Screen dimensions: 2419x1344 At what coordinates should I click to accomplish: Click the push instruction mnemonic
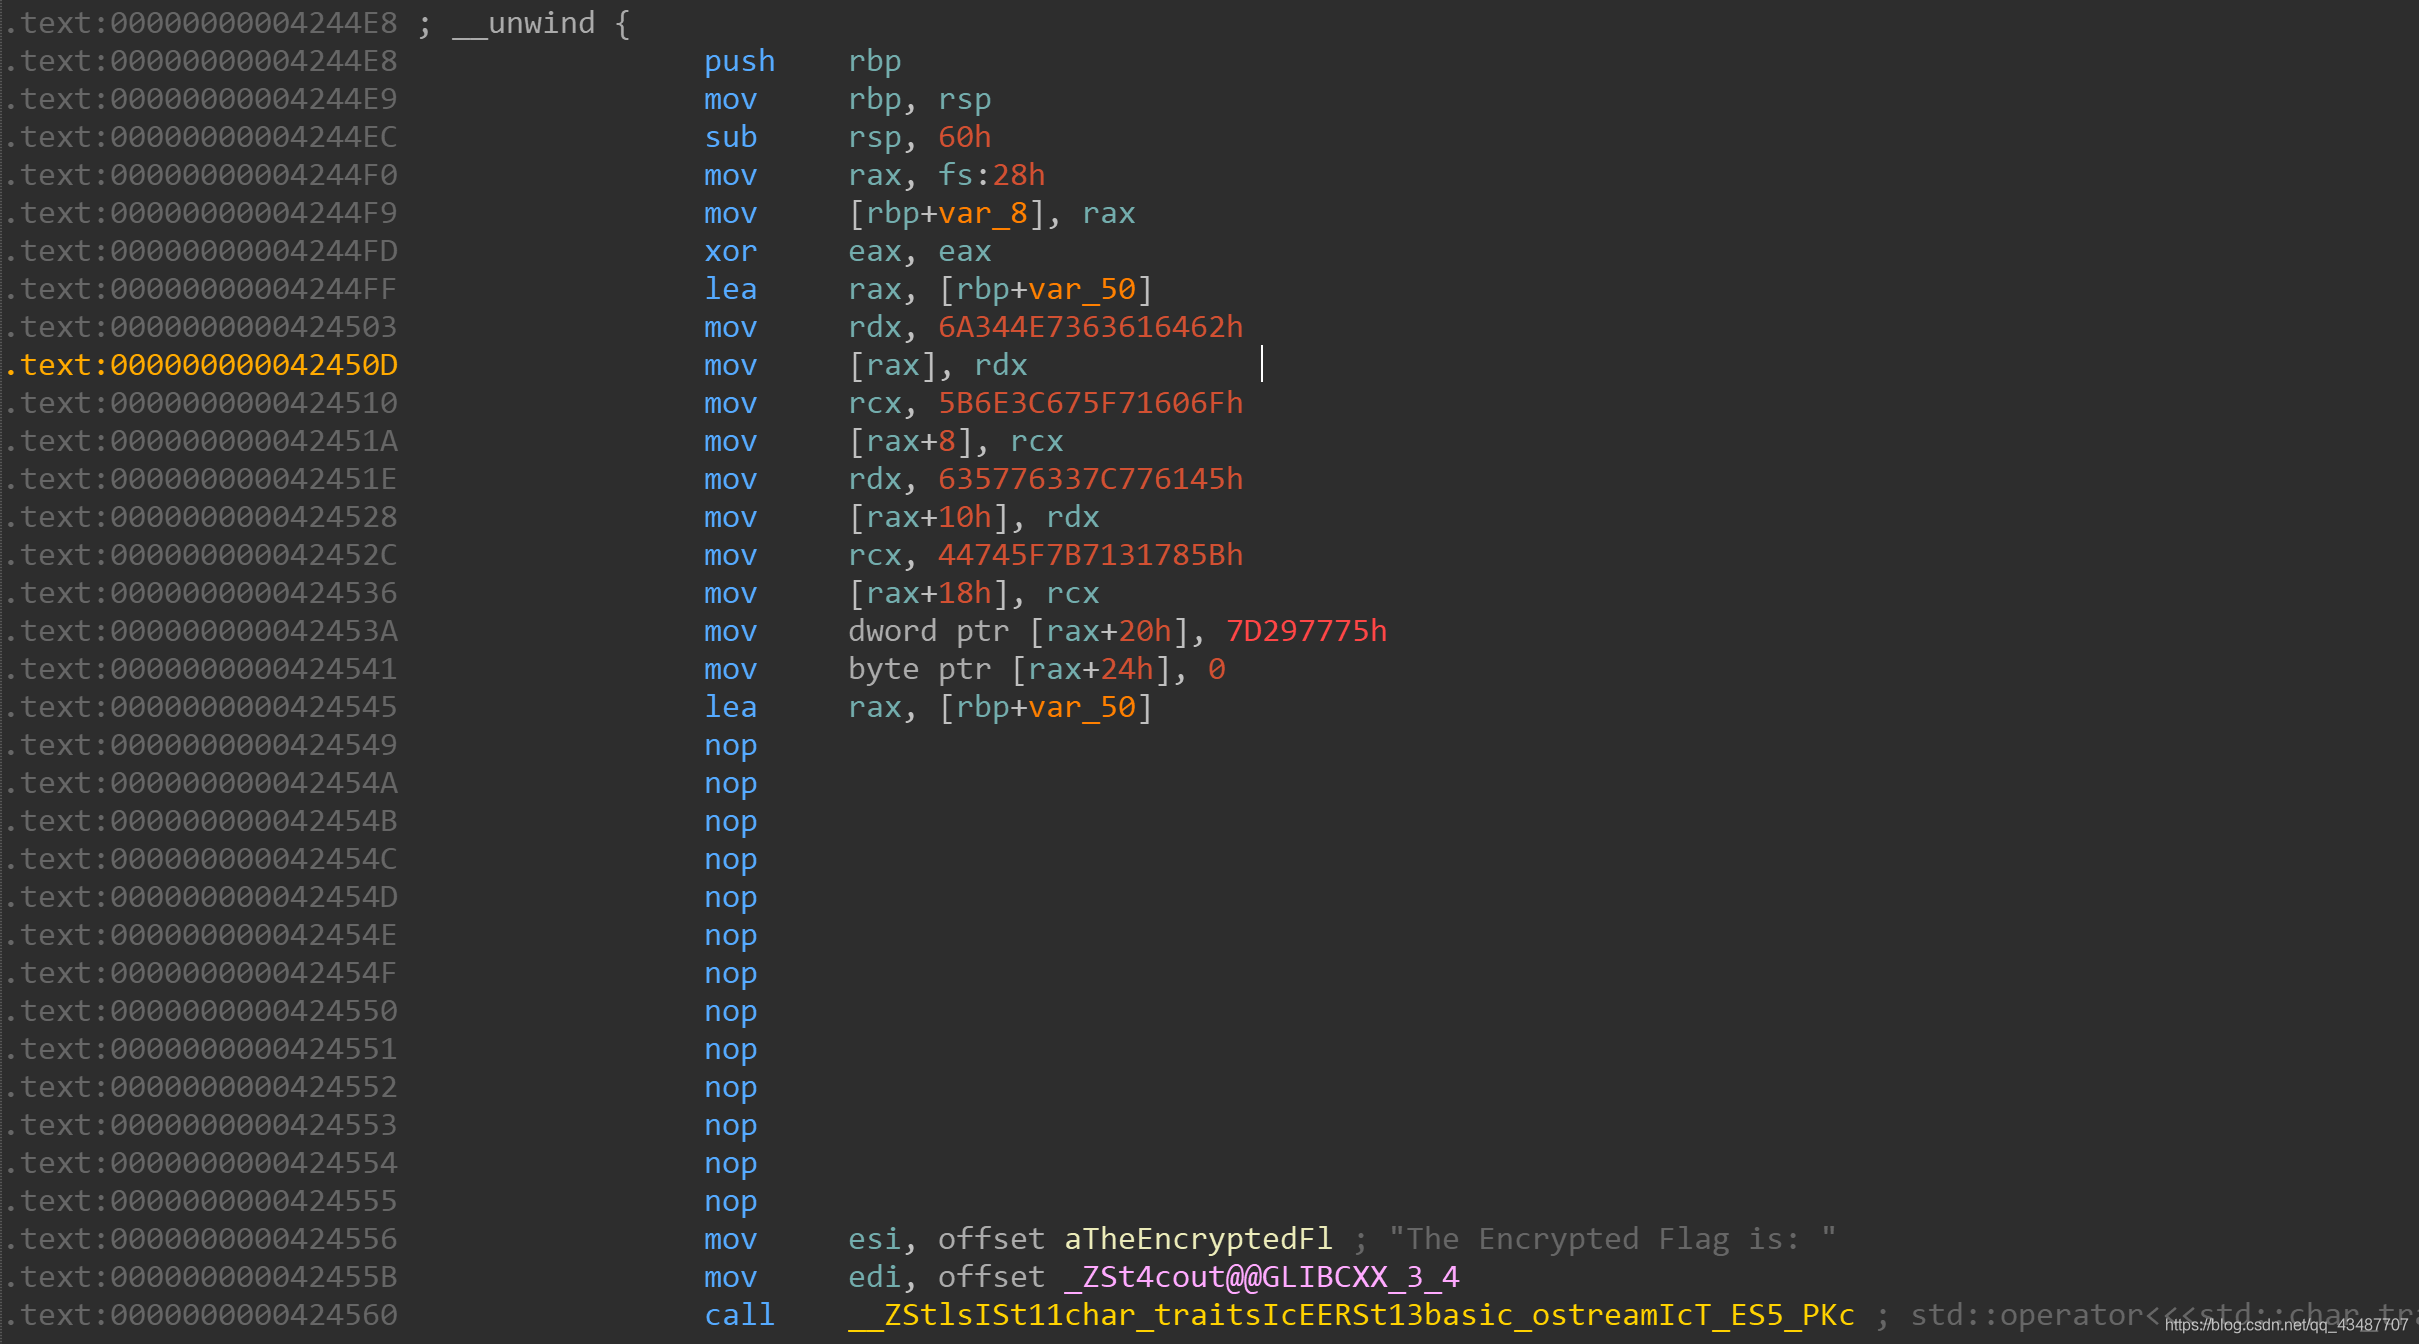(x=739, y=61)
